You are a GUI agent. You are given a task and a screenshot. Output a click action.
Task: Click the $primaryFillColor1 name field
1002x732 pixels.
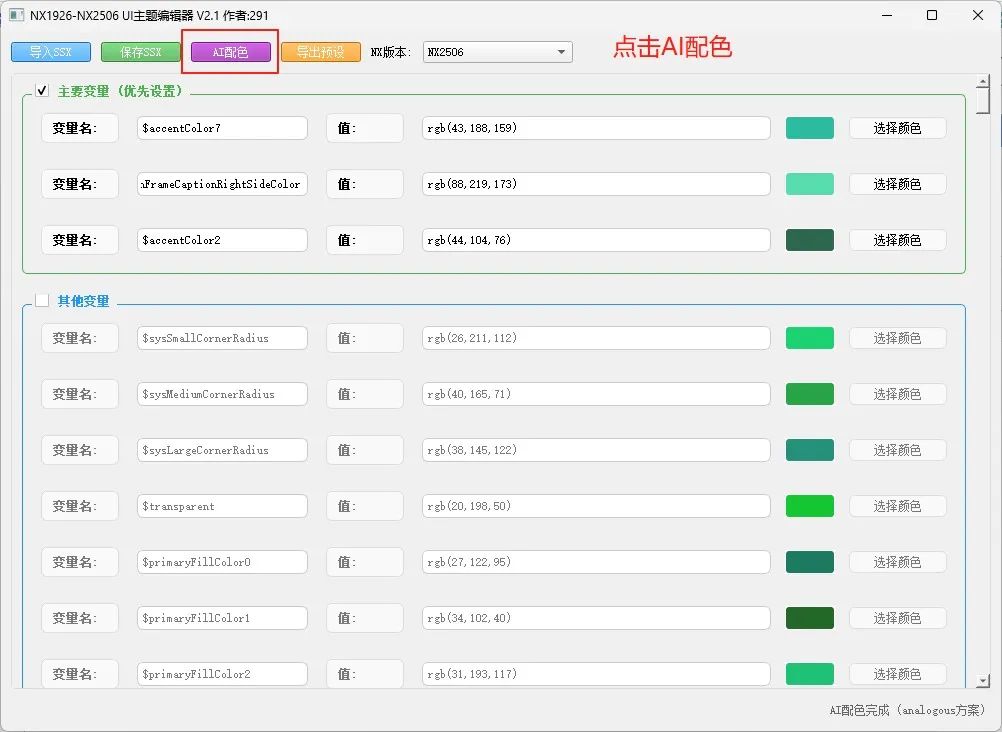pyautogui.click(x=222, y=618)
